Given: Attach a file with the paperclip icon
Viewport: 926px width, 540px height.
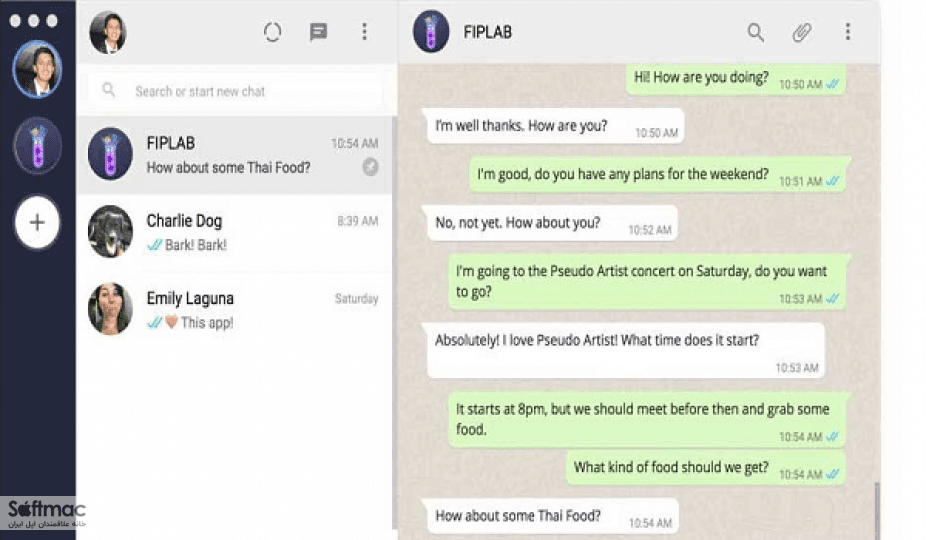Looking at the screenshot, I should tap(801, 32).
